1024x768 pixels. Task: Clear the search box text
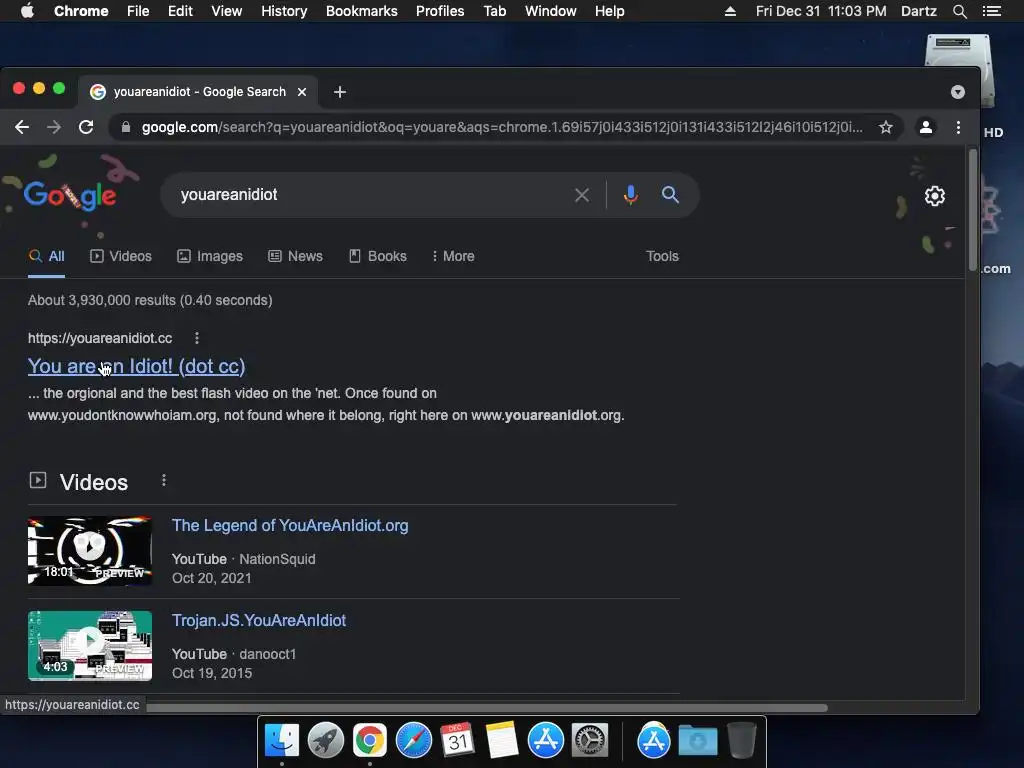click(581, 195)
